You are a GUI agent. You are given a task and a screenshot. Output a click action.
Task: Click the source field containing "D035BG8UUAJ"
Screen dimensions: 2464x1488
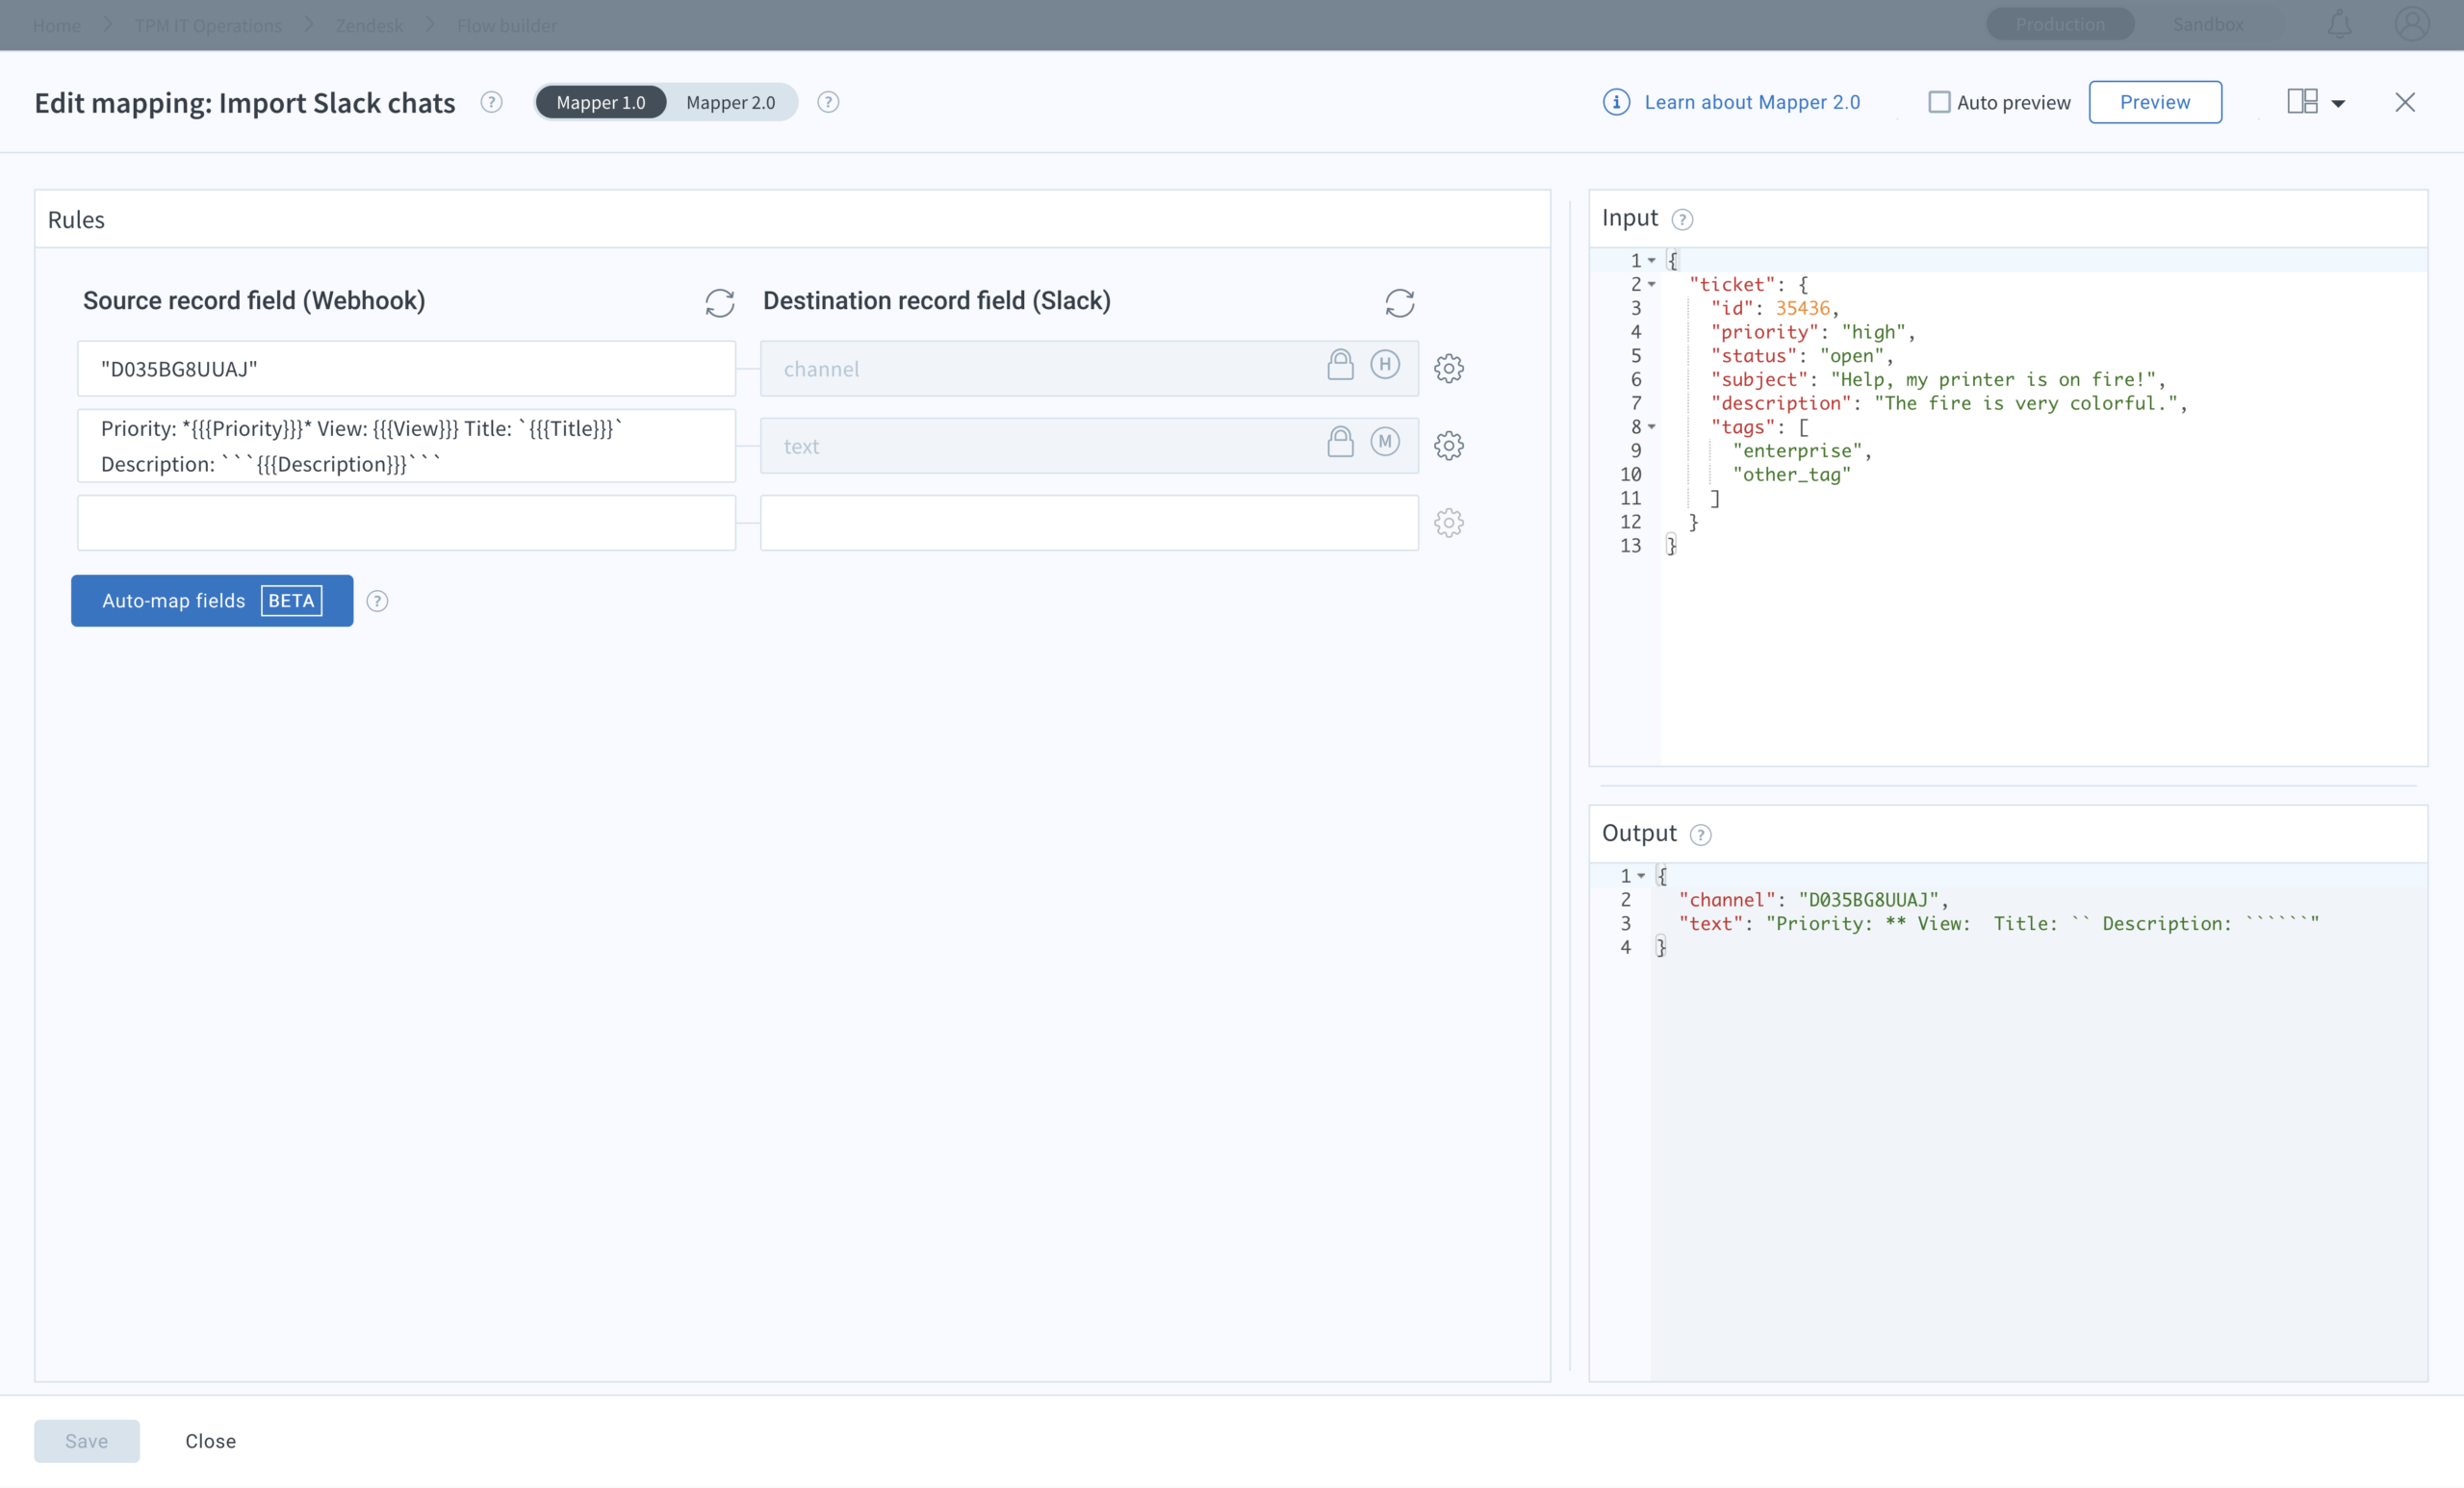(x=406, y=369)
